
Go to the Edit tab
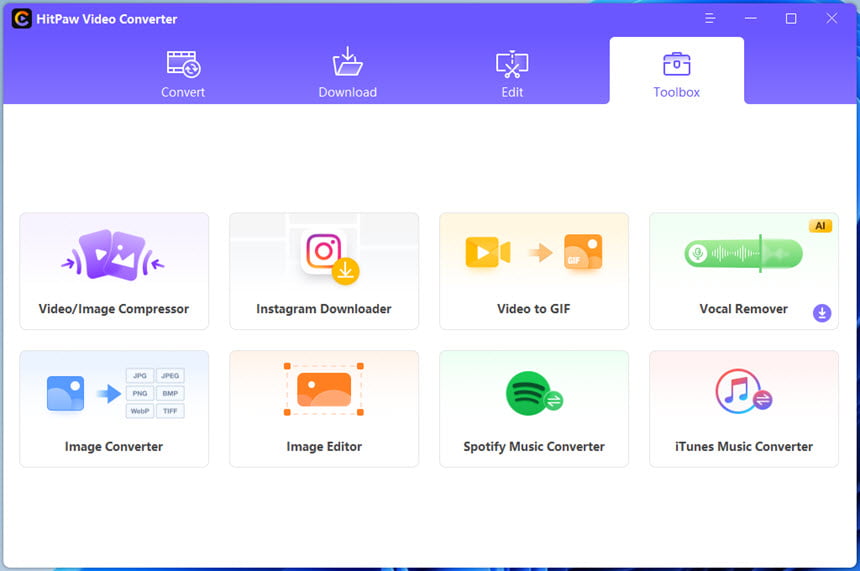512,74
